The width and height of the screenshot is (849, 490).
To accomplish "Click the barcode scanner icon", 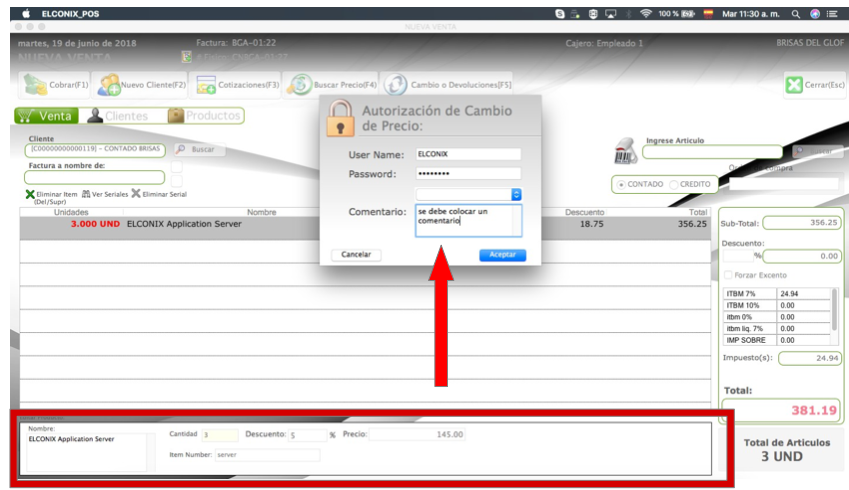I will click(625, 151).
